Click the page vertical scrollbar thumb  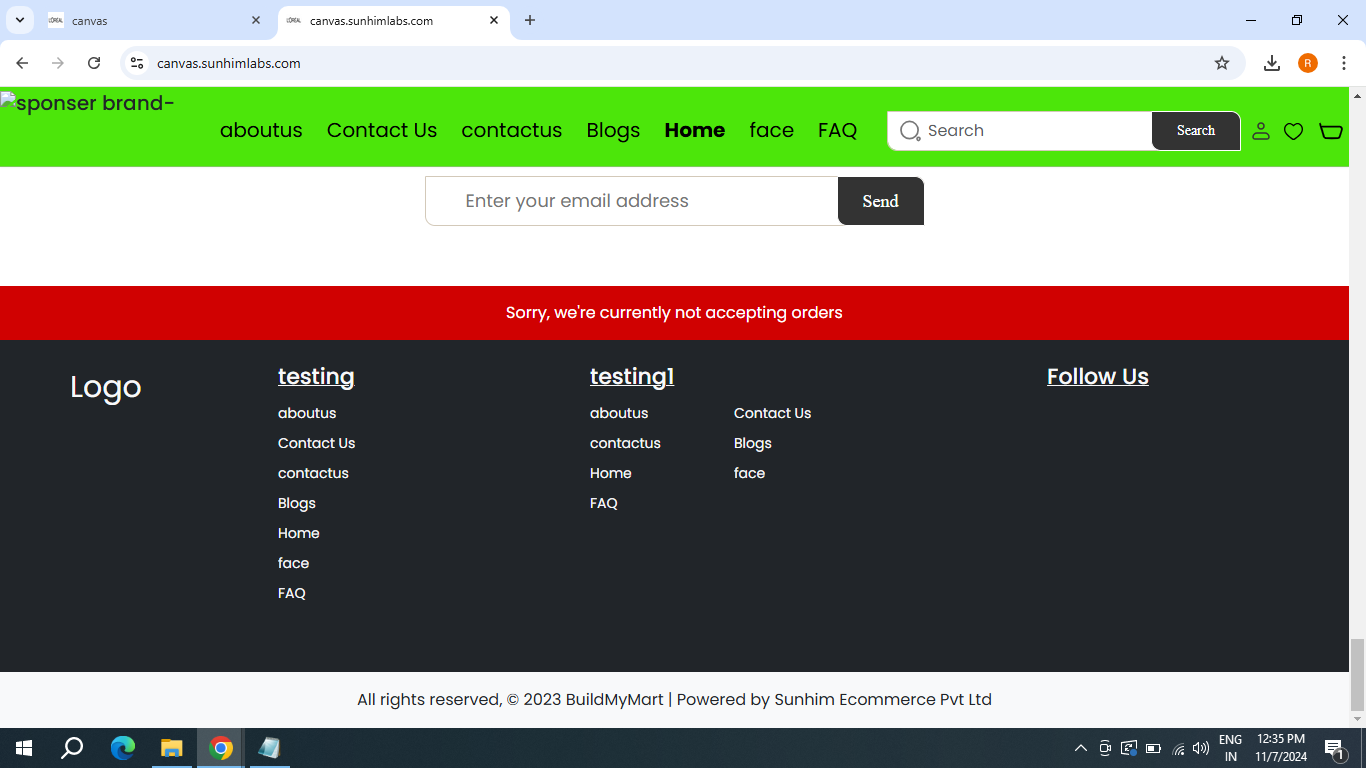coord(1357,673)
